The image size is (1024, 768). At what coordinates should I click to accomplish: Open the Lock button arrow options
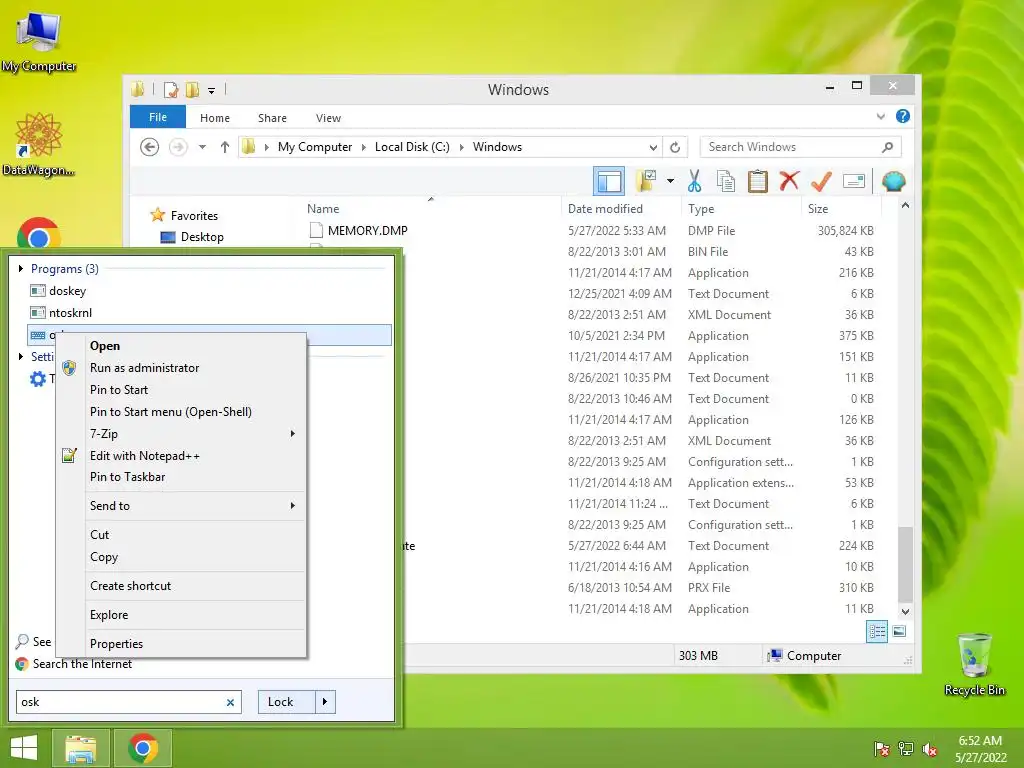point(325,702)
